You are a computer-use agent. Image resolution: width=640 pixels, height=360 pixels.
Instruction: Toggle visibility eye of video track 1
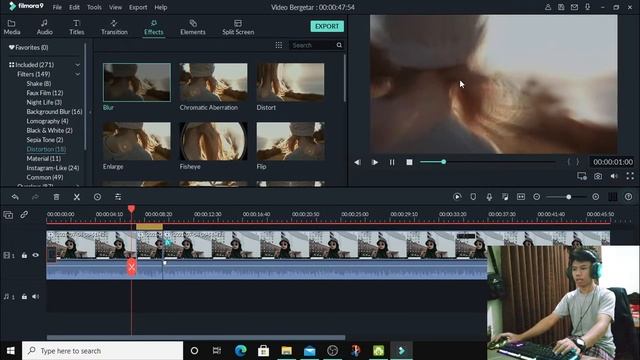(x=36, y=256)
